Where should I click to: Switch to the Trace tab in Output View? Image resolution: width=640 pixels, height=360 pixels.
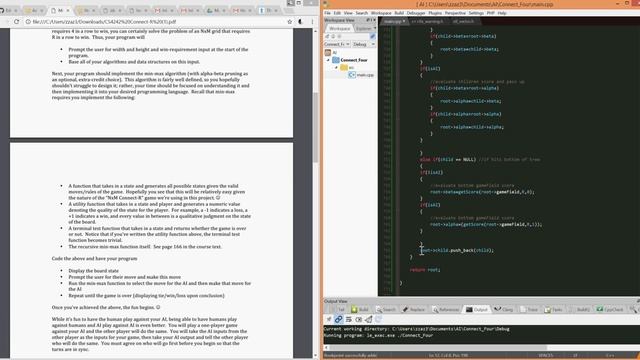tap(529, 310)
